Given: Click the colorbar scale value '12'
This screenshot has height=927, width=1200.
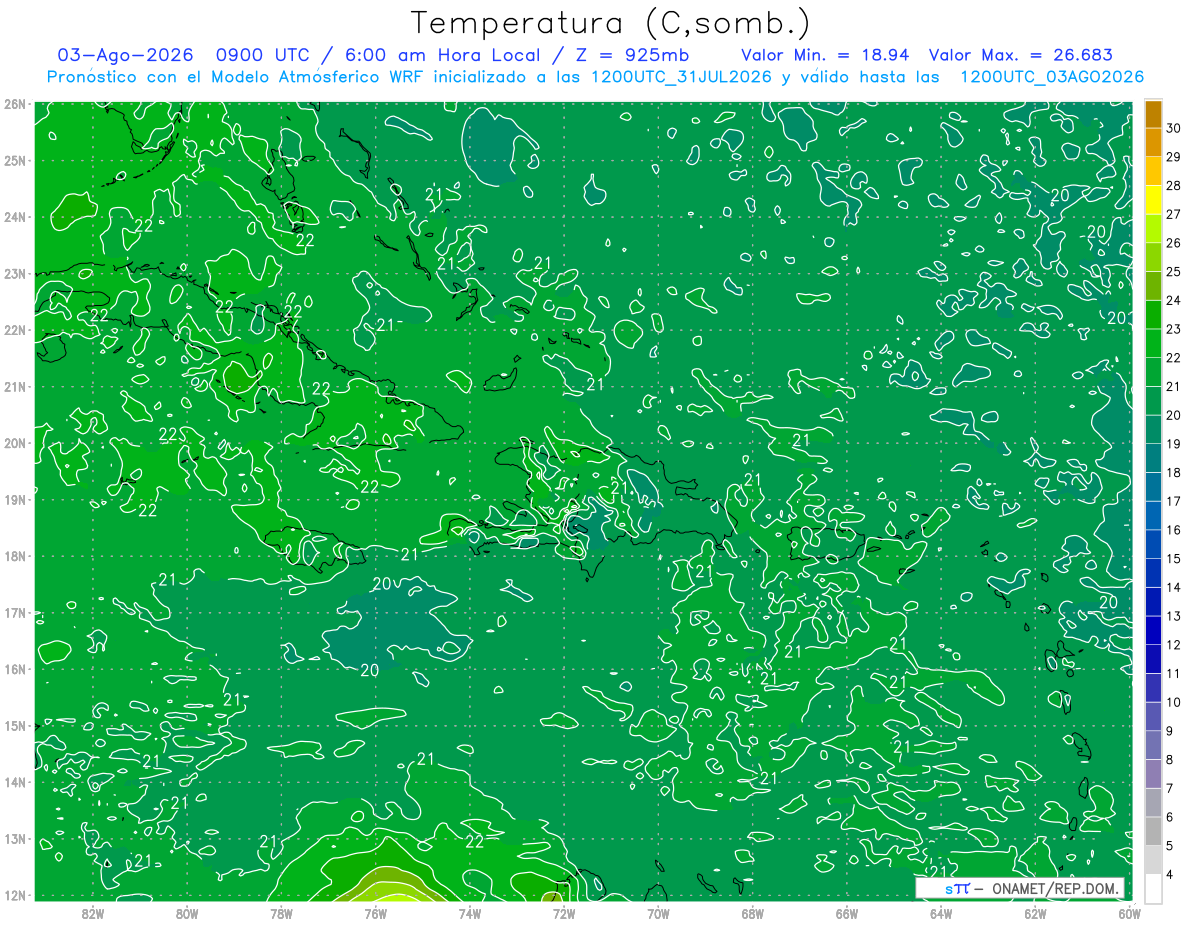Looking at the screenshot, I should (x=1174, y=644).
